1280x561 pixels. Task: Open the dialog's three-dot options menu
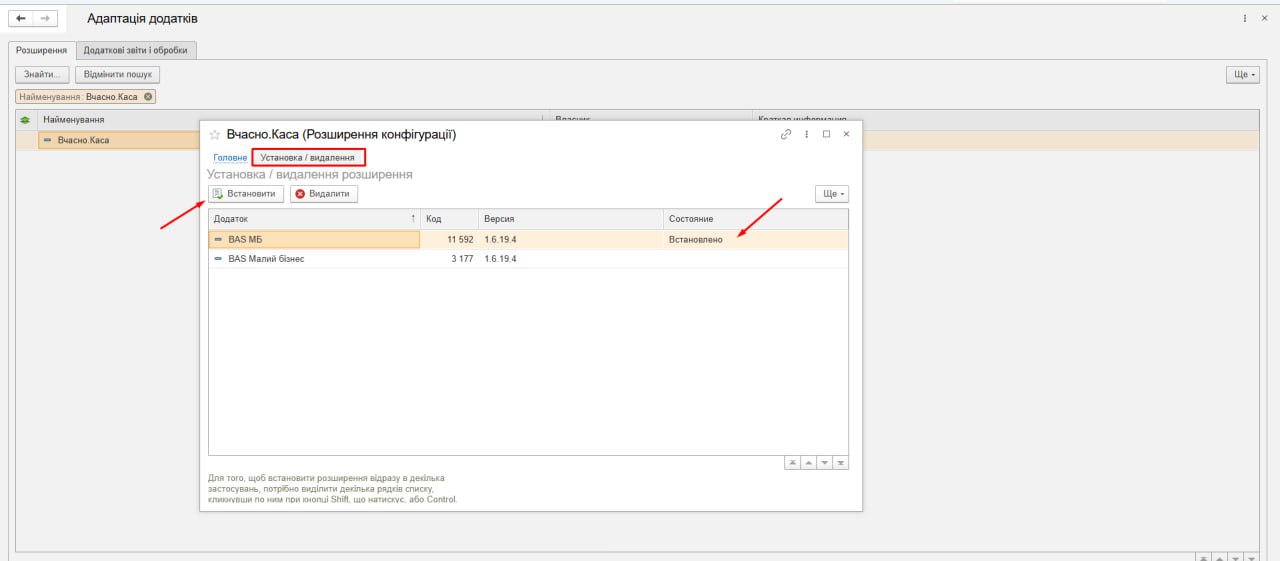[x=806, y=134]
